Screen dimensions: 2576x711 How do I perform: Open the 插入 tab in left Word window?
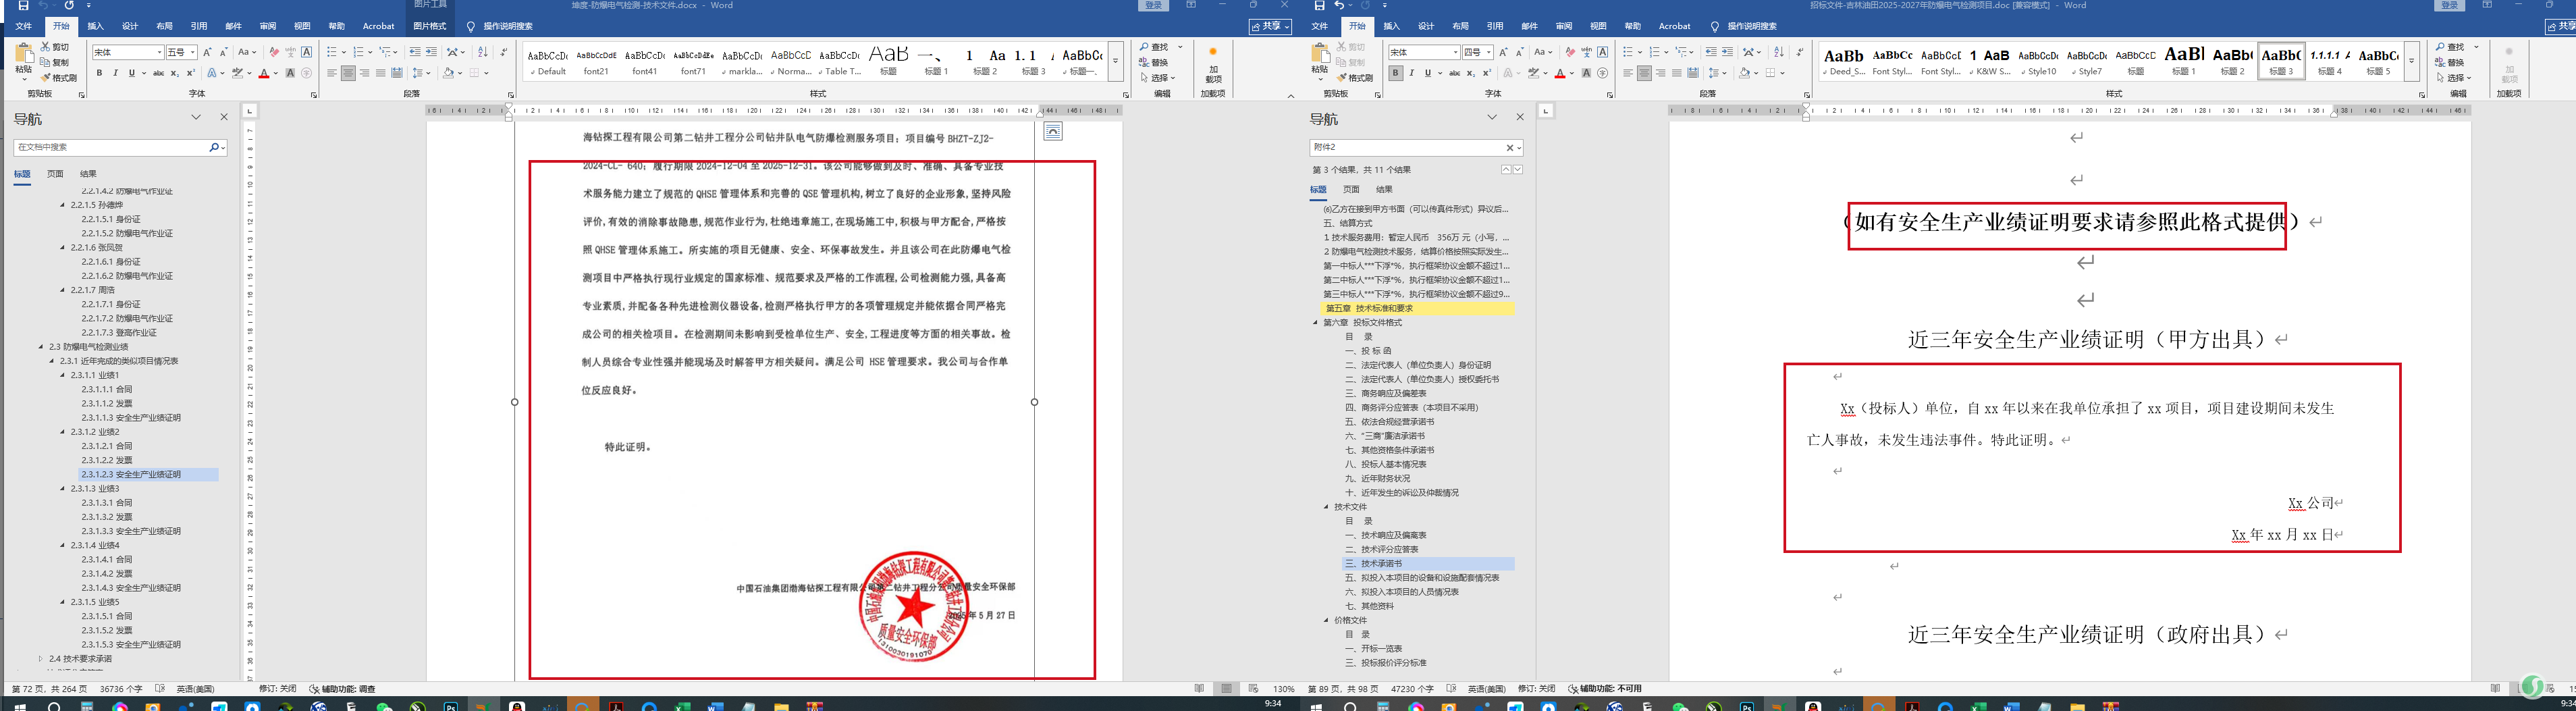(95, 26)
